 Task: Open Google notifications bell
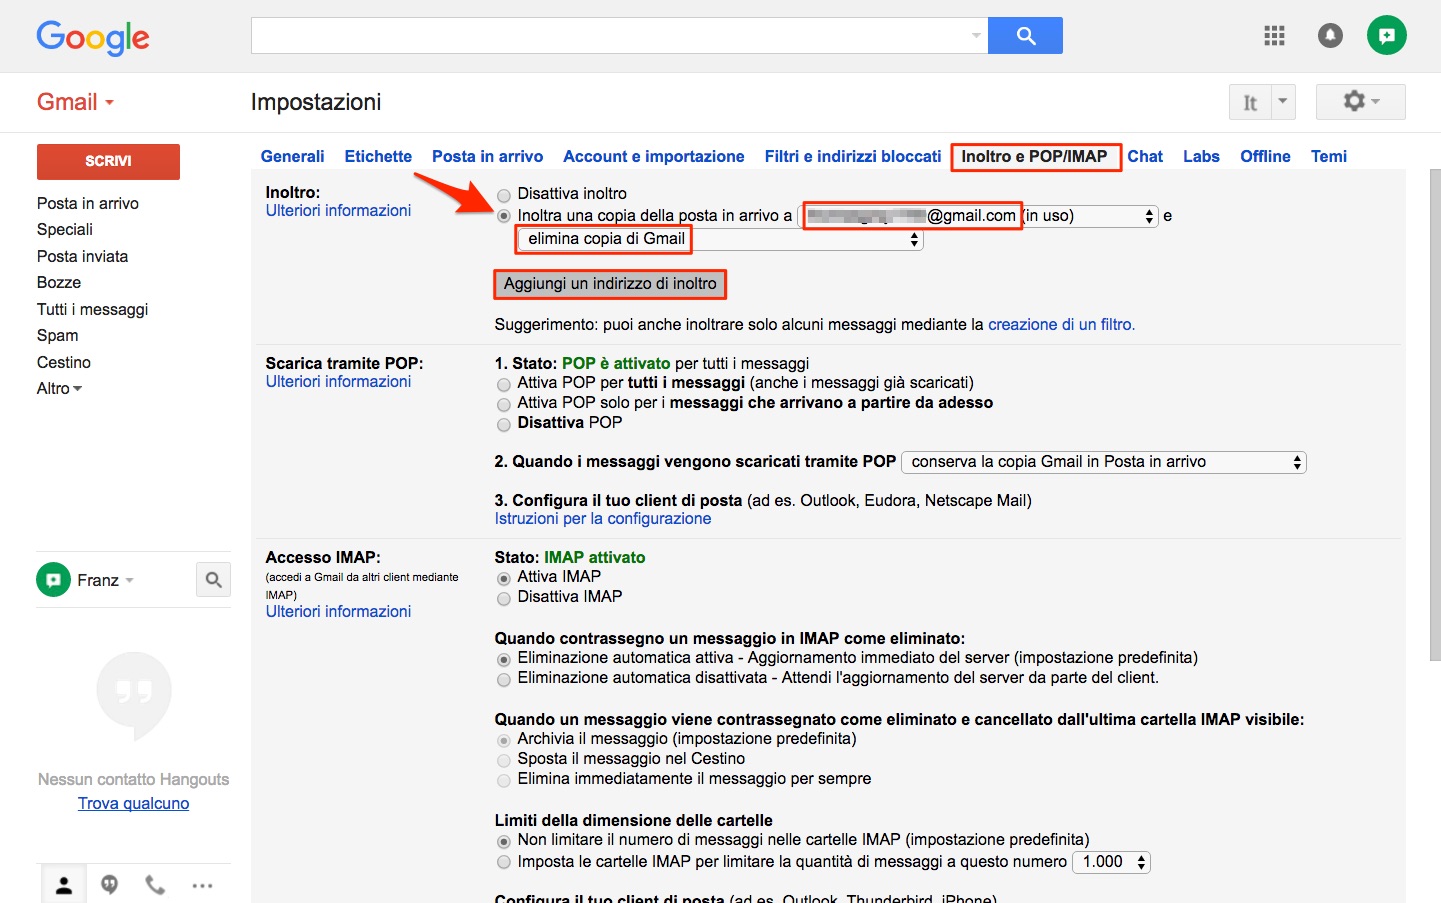coord(1330,36)
